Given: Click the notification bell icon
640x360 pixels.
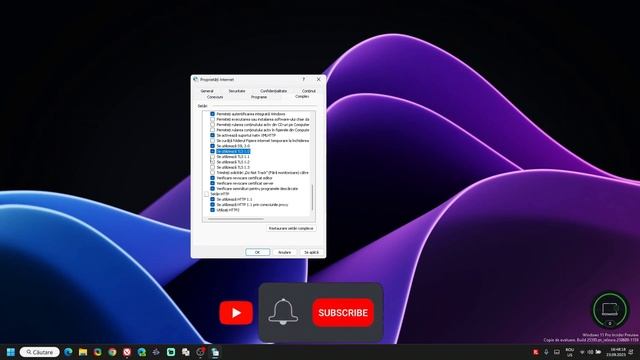Looking at the screenshot, I should coord(283,312).
